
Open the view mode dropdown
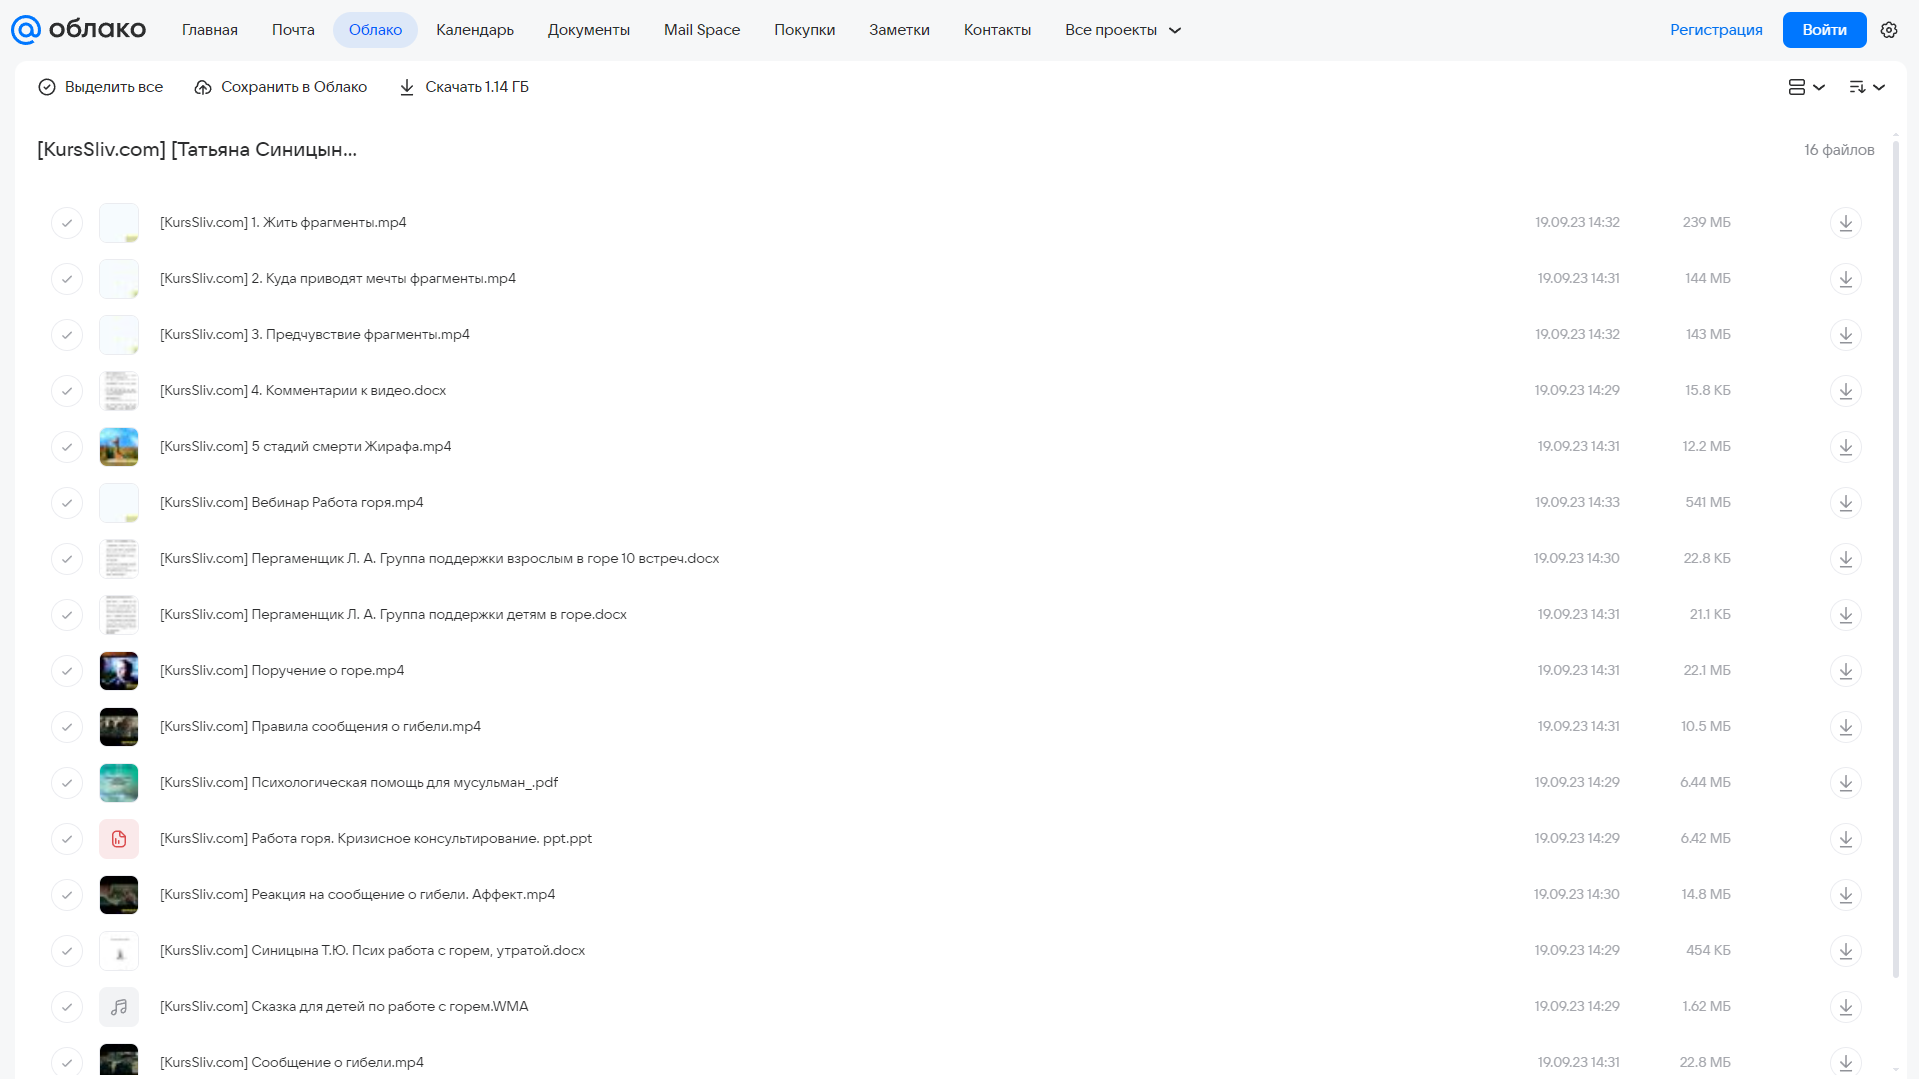(x=1806, y=87)
